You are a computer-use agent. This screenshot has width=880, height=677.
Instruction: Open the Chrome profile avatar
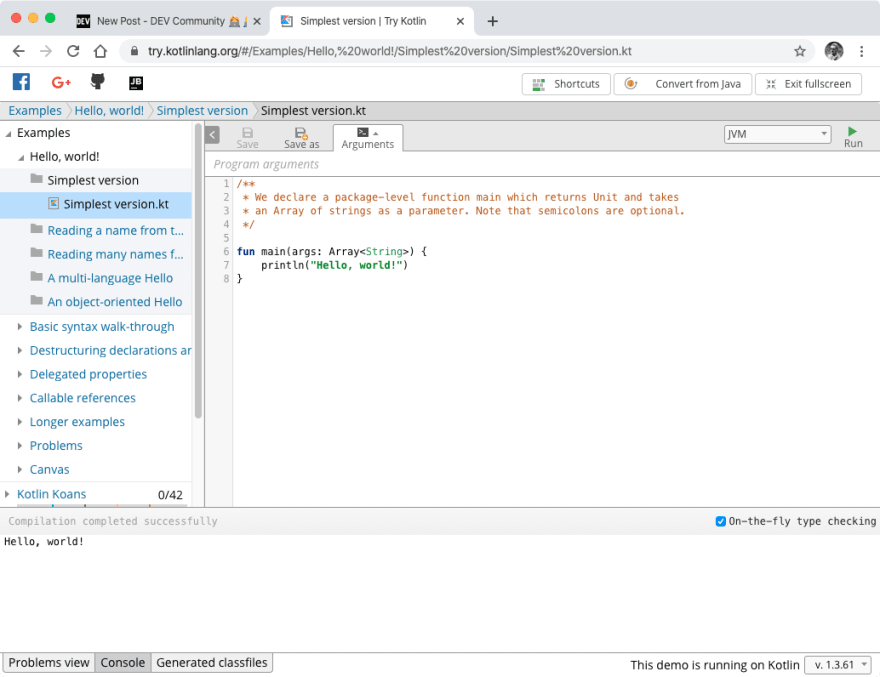(833, 51)
